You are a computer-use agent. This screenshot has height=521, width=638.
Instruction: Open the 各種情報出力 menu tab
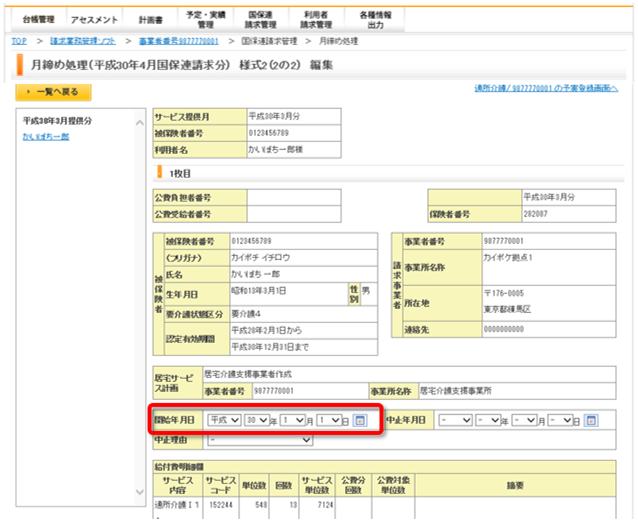375,20
